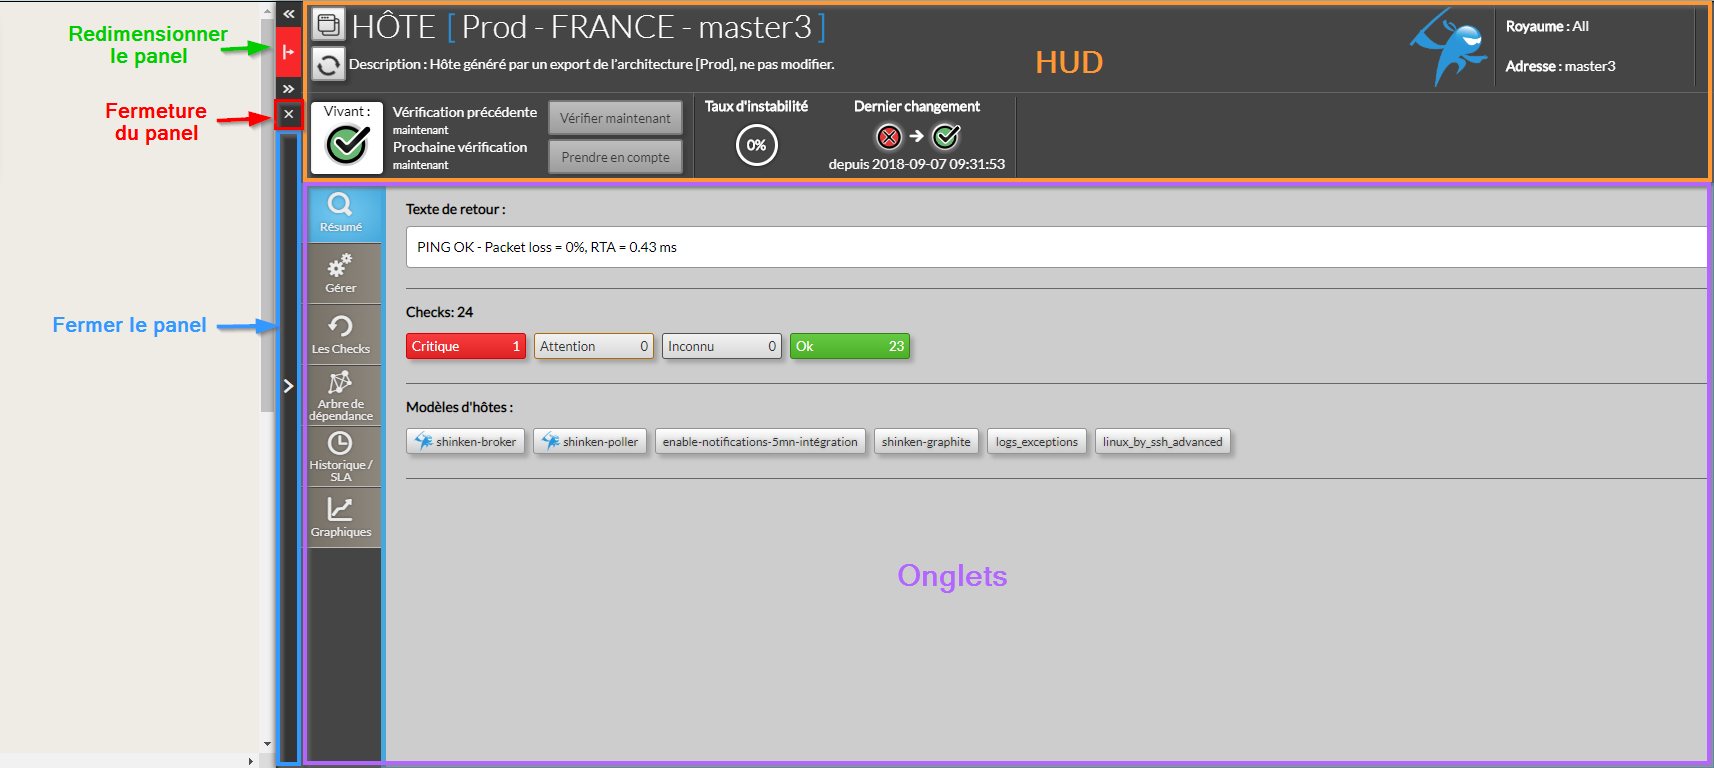
Task: Collapse panel using the side arrow bar
Action: [288, 386]
